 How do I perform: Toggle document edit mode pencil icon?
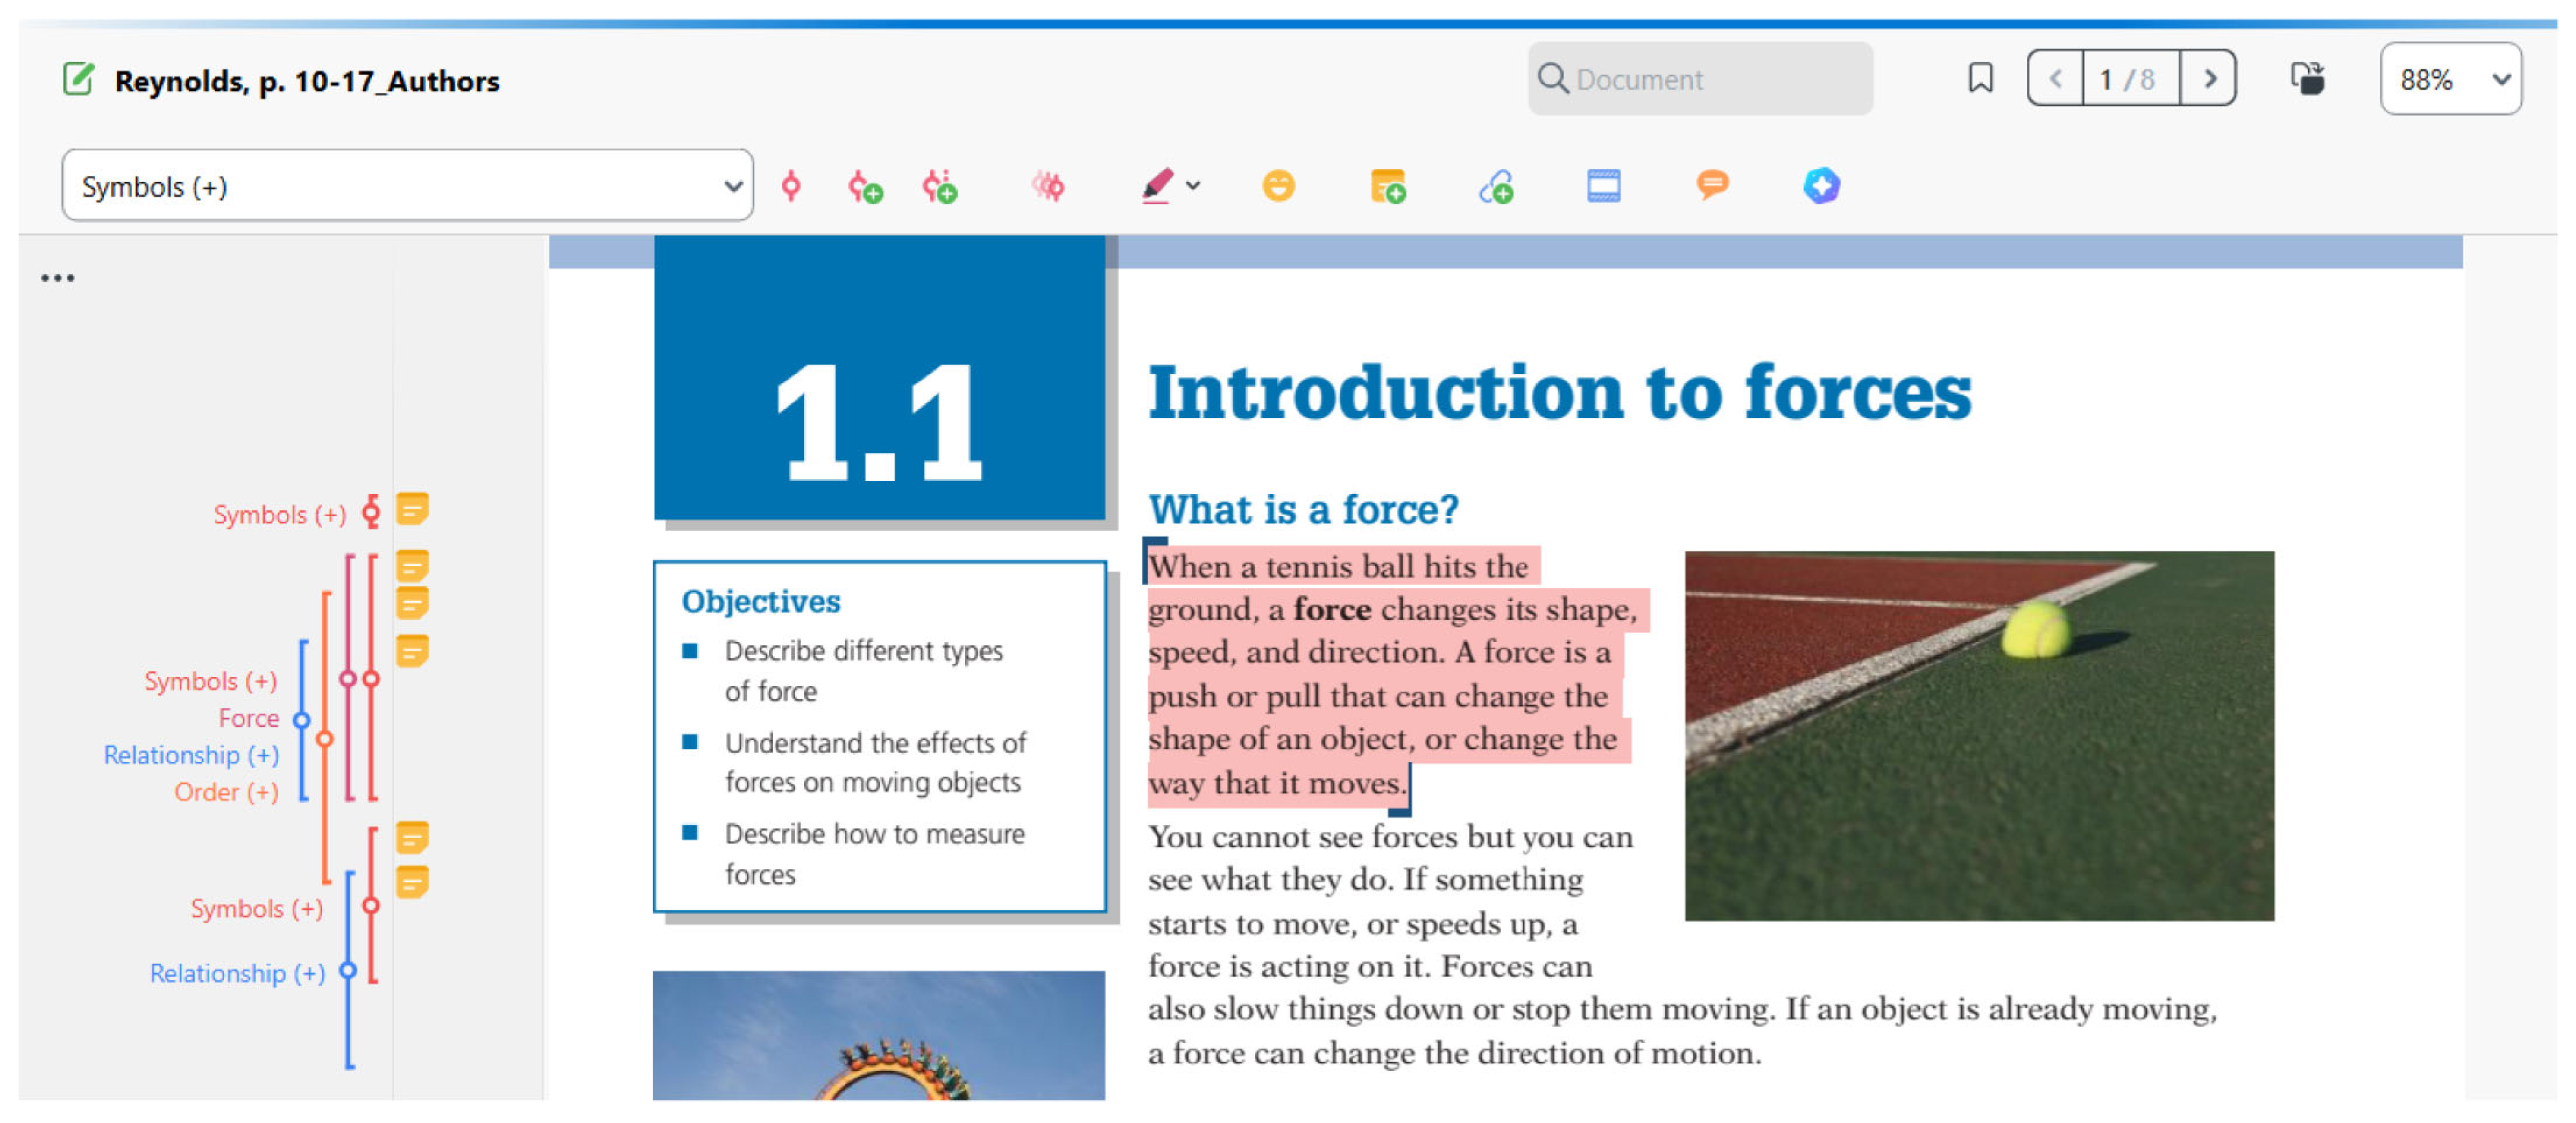78,79
